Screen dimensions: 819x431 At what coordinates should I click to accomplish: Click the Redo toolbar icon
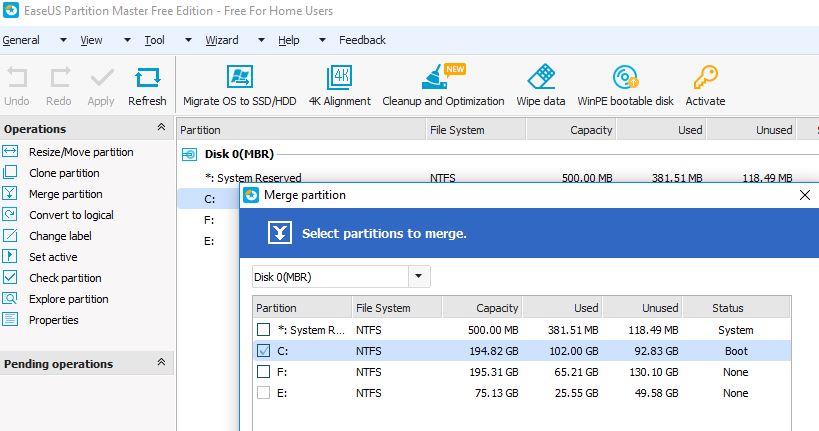pyautogui.click(x=60, y=78)
